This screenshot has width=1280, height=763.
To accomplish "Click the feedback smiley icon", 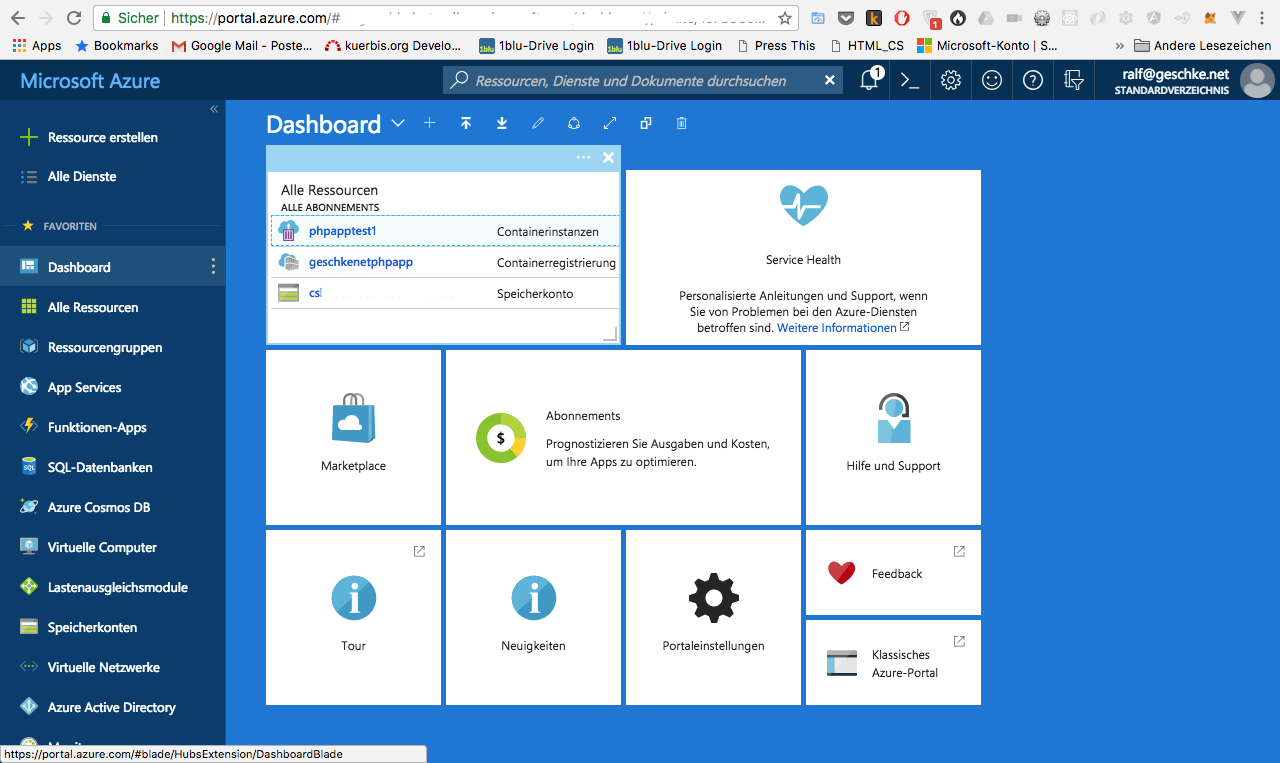I will click(992, 80).
